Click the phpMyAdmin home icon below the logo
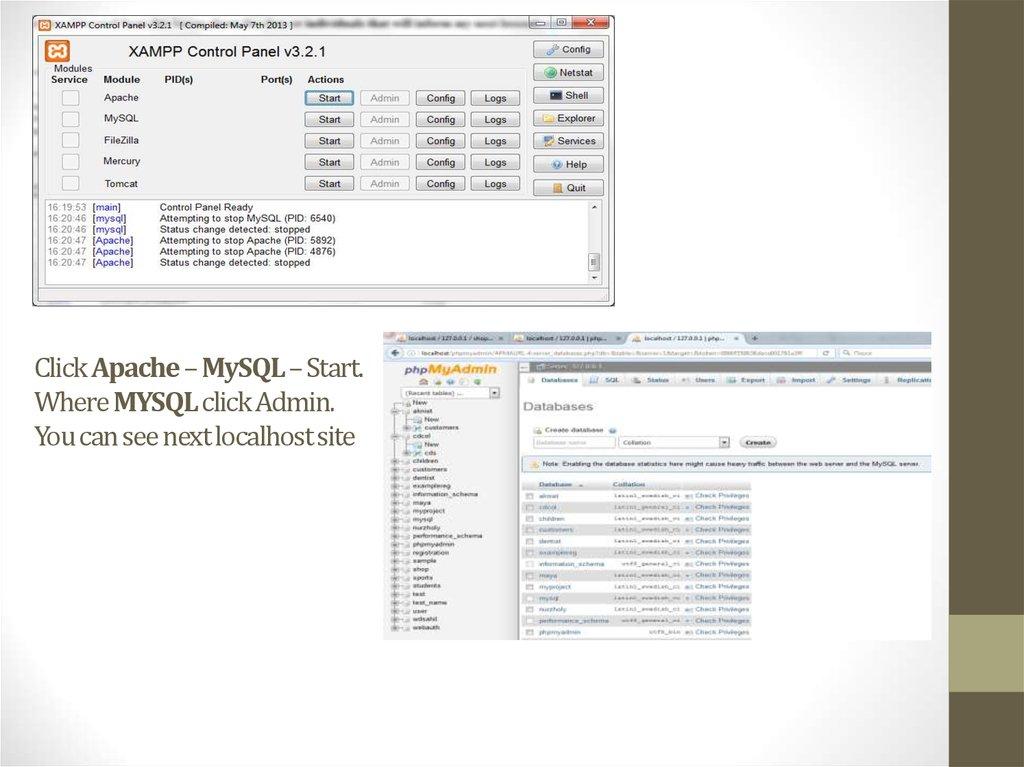1024x767 pixels. (423, 380)
